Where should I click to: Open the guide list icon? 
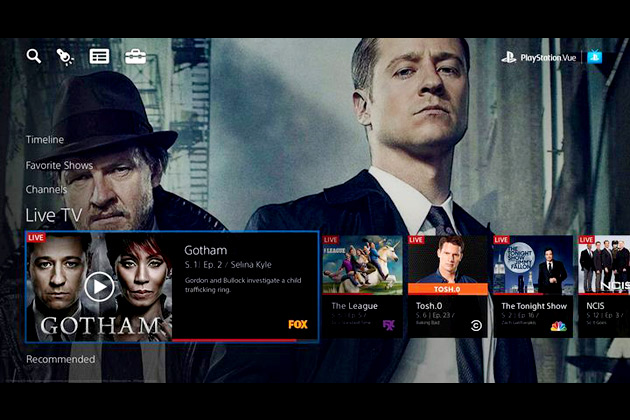[99, 57]
